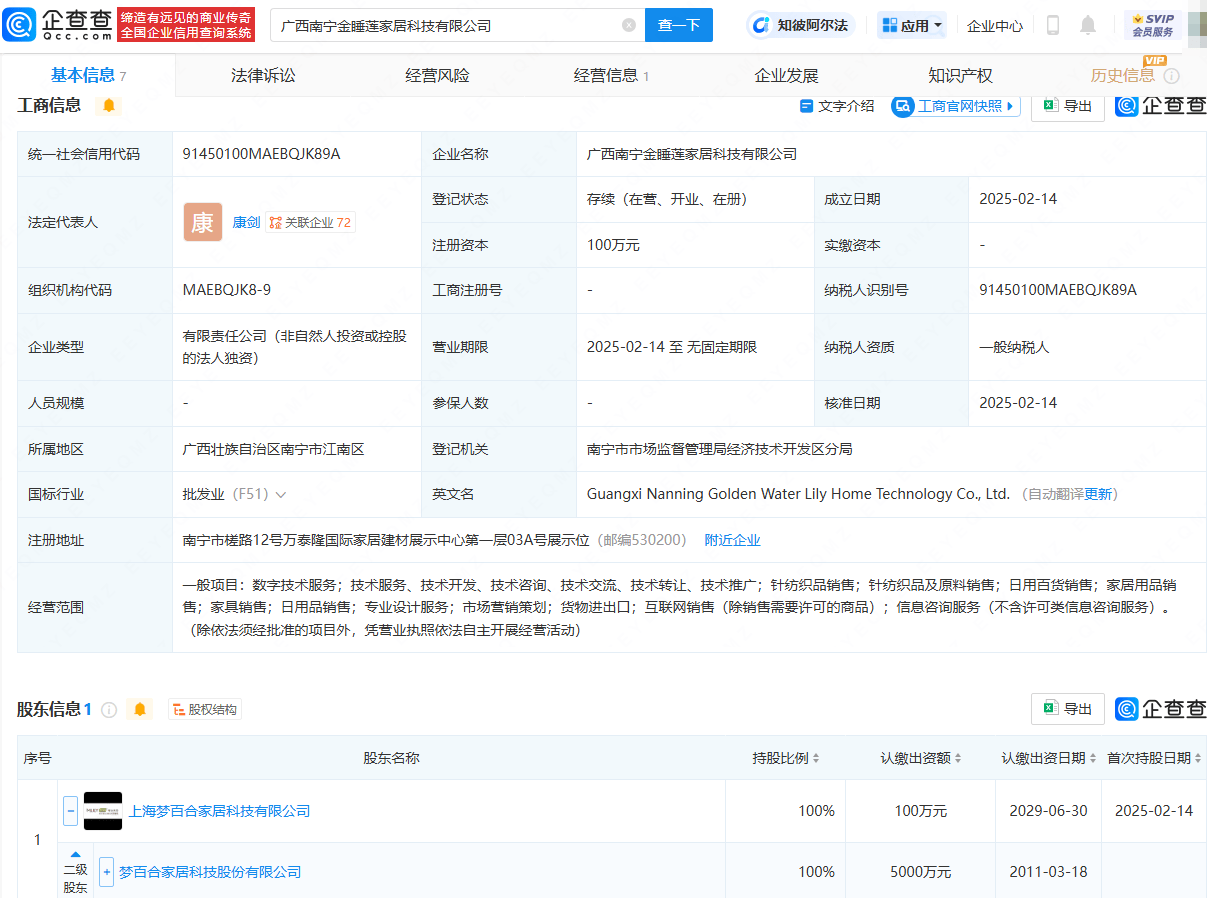This screenshot has height=898, width=1207.
Task: Switch to 经营风险 tab
Action: tap(437, 75)
